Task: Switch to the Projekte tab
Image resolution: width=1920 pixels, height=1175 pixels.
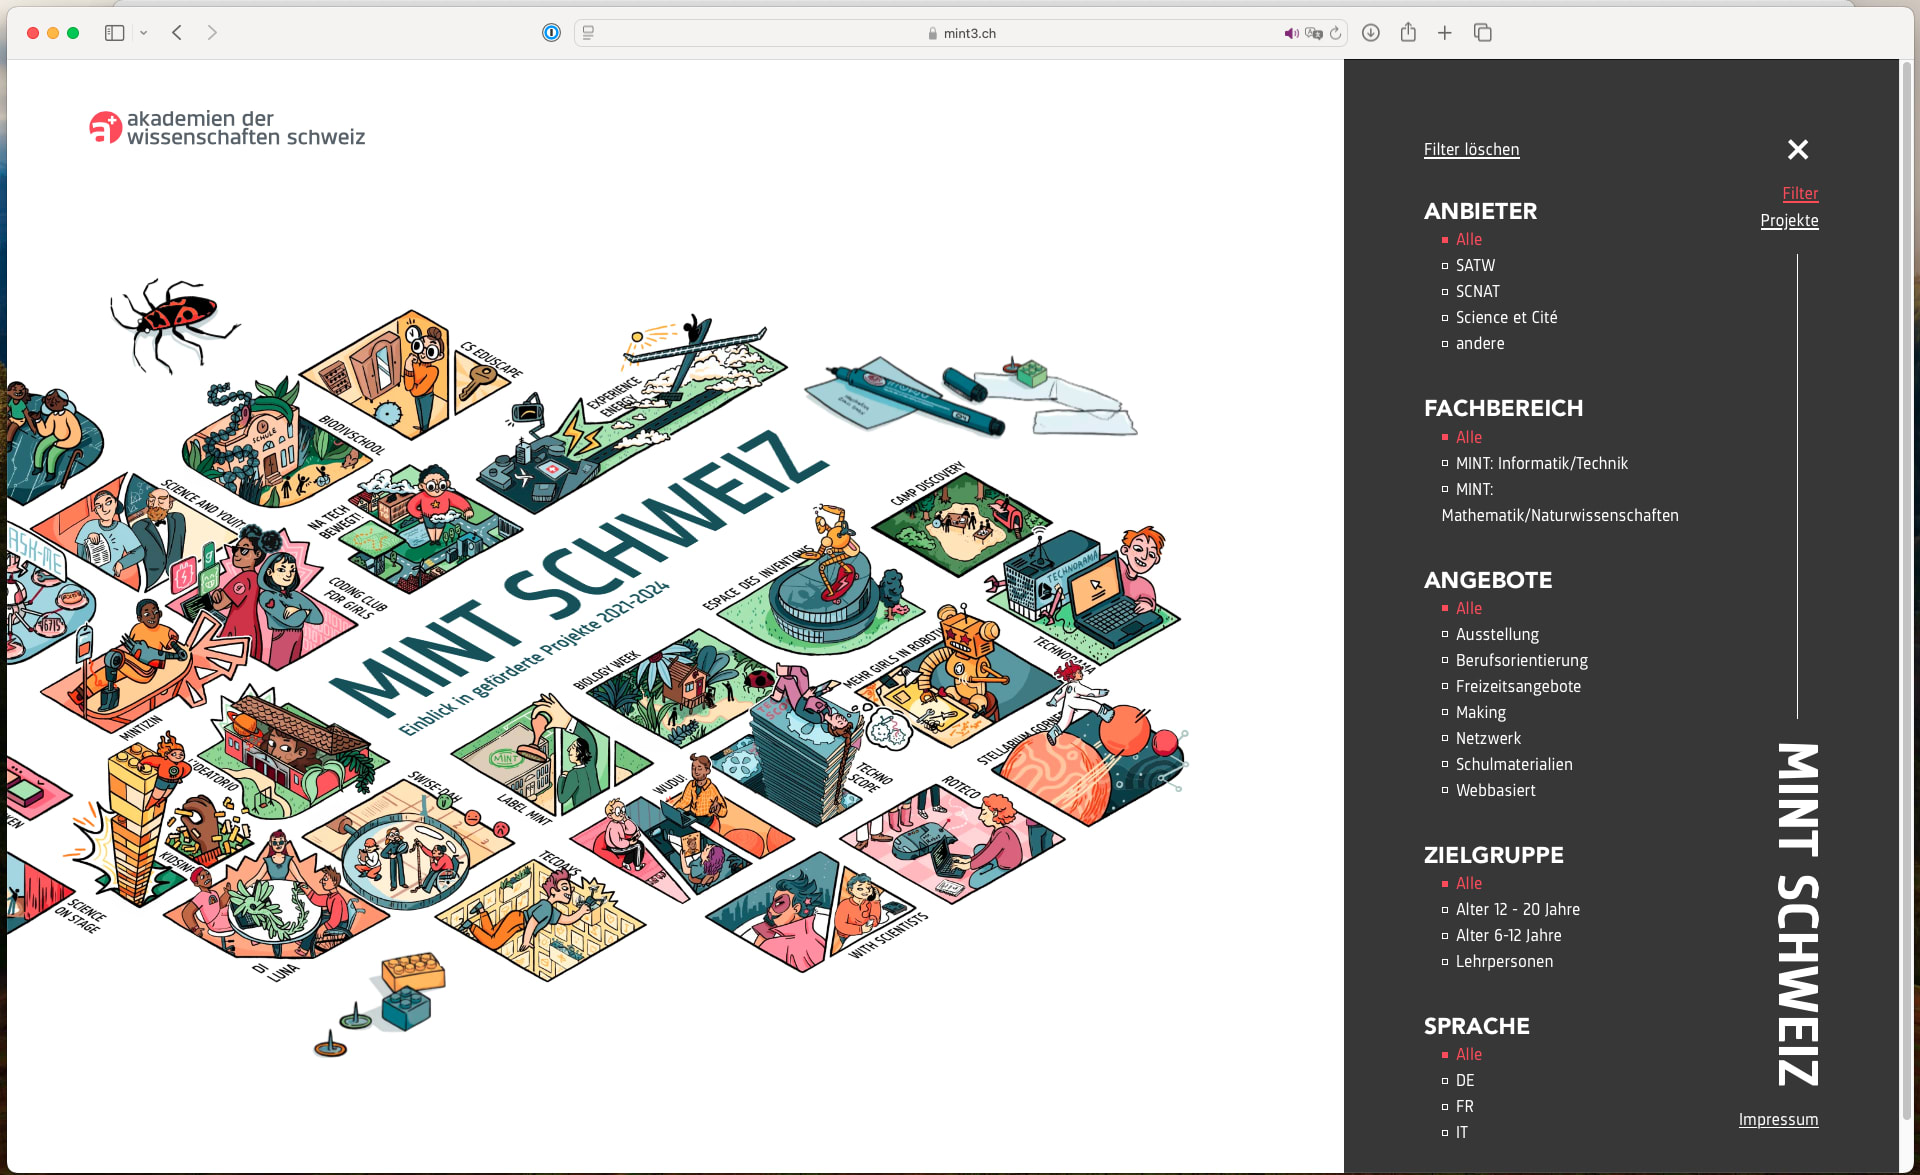Action: 1789,220
